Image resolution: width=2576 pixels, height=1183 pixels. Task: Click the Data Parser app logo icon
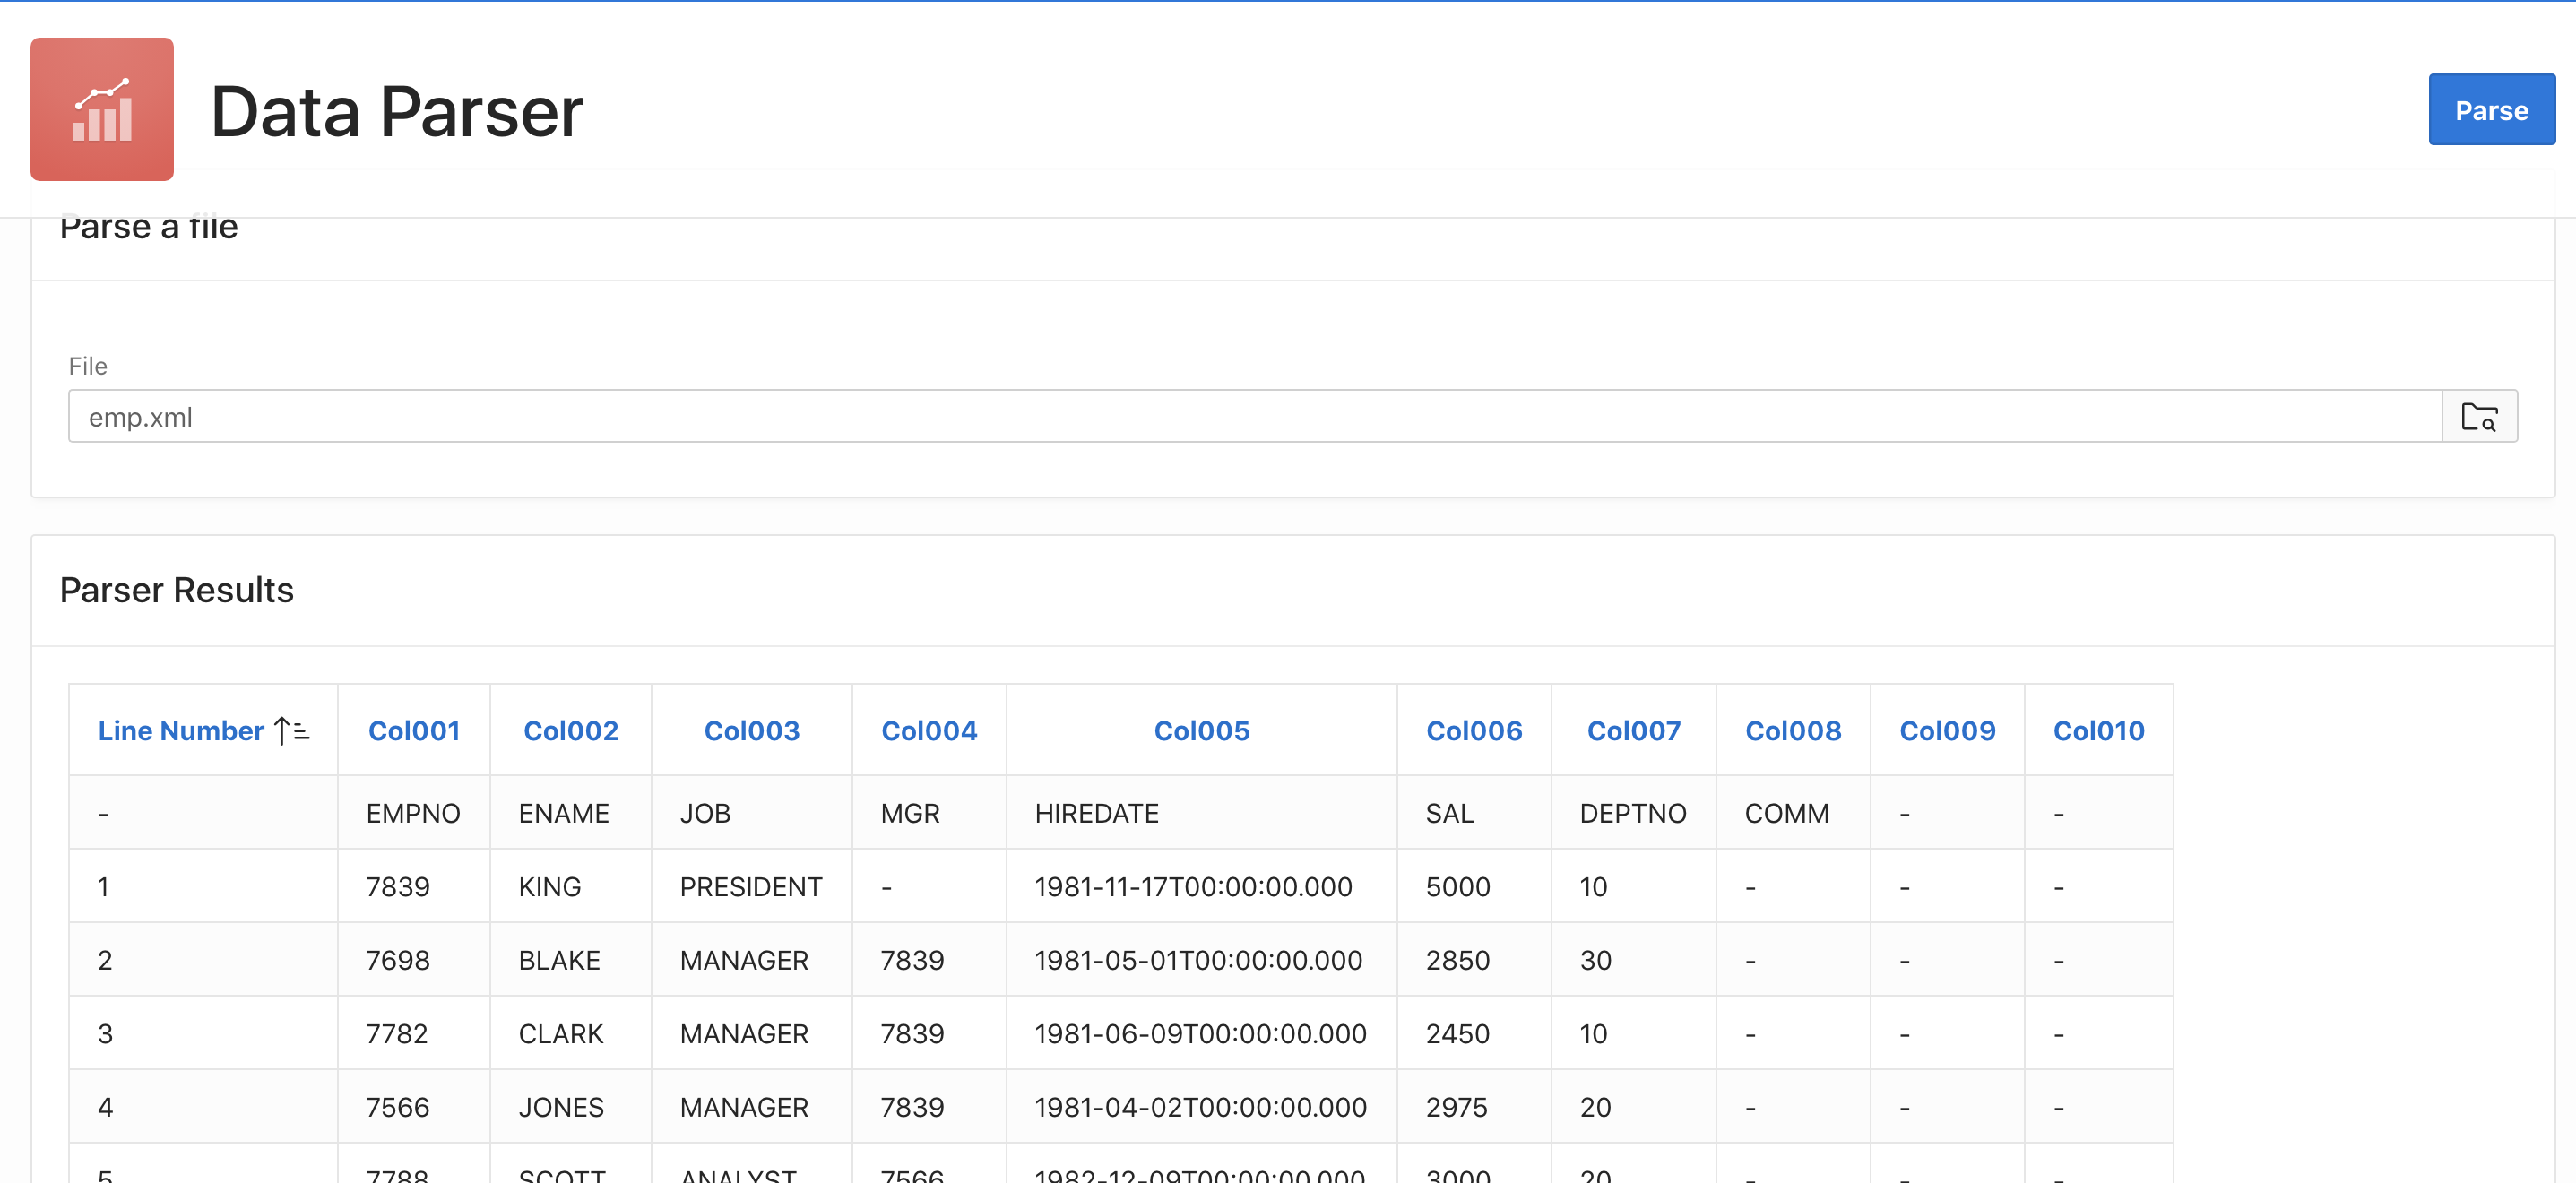(102, 109)
